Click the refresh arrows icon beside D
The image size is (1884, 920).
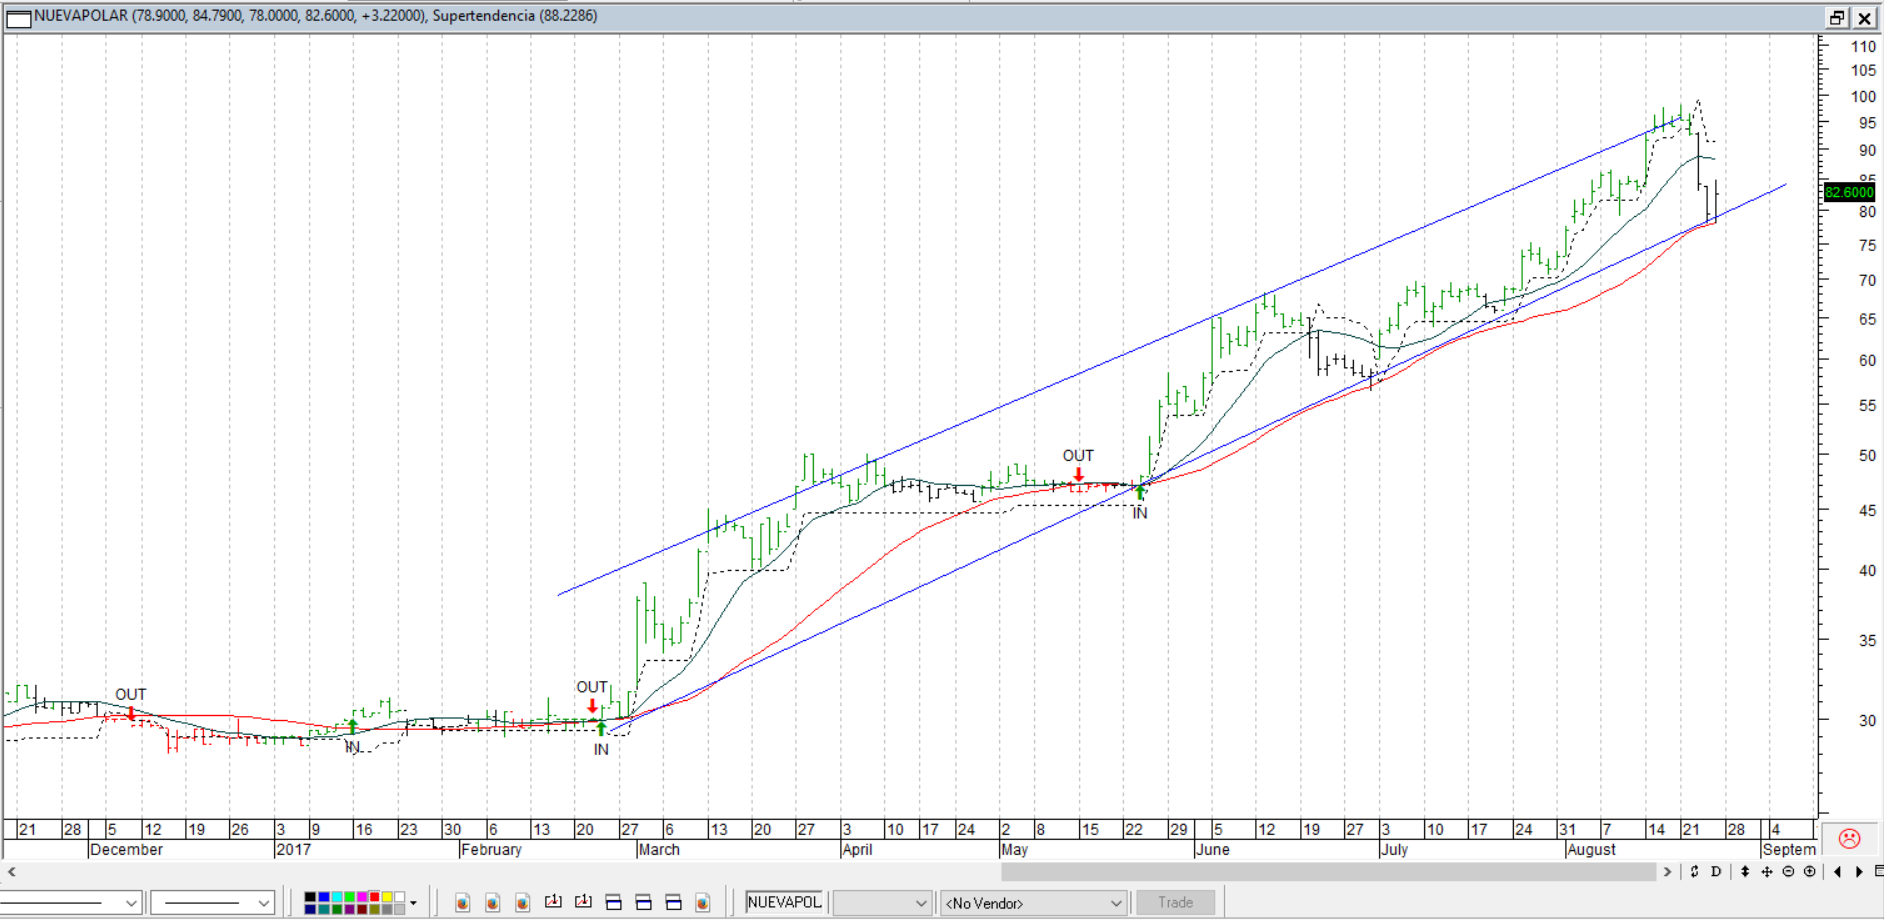pyautogui.click(x=1695, y=871)
